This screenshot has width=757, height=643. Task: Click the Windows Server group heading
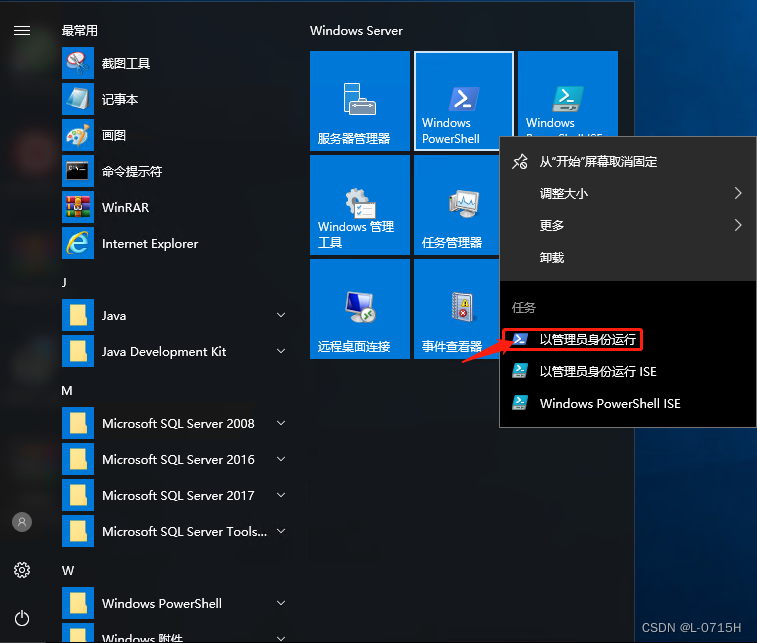[x=356, y=30]
